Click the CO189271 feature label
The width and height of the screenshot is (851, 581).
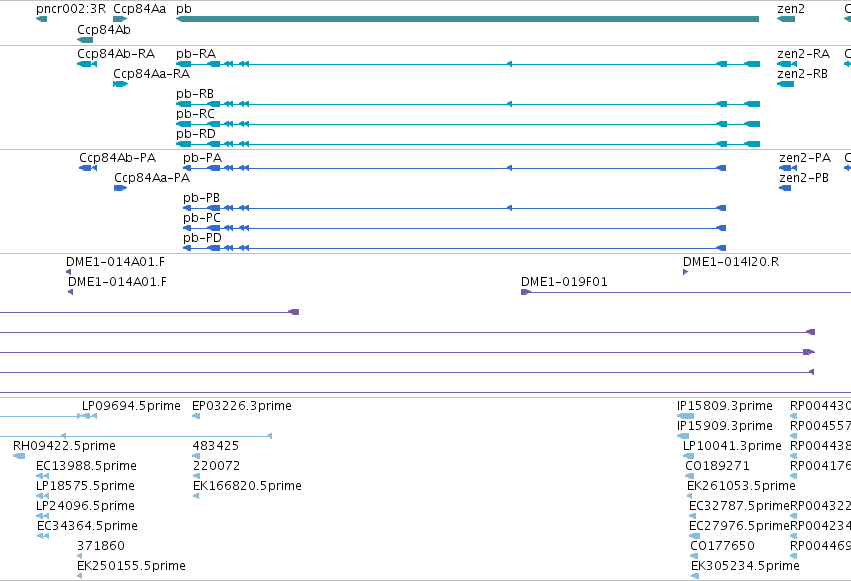click(717, 466)
